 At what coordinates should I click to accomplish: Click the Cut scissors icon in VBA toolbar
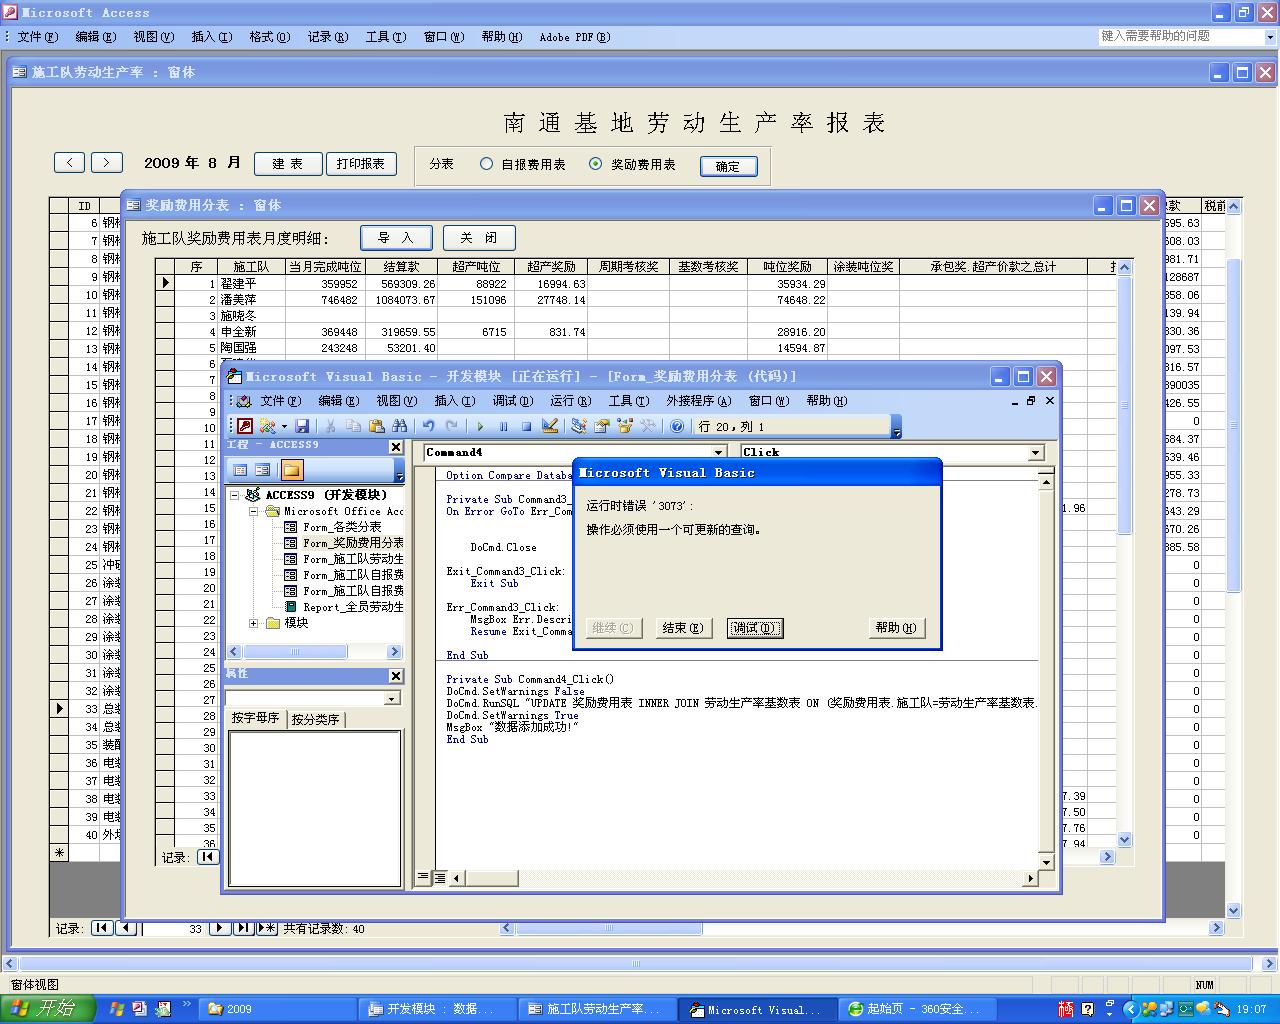(x=330, y=426)
